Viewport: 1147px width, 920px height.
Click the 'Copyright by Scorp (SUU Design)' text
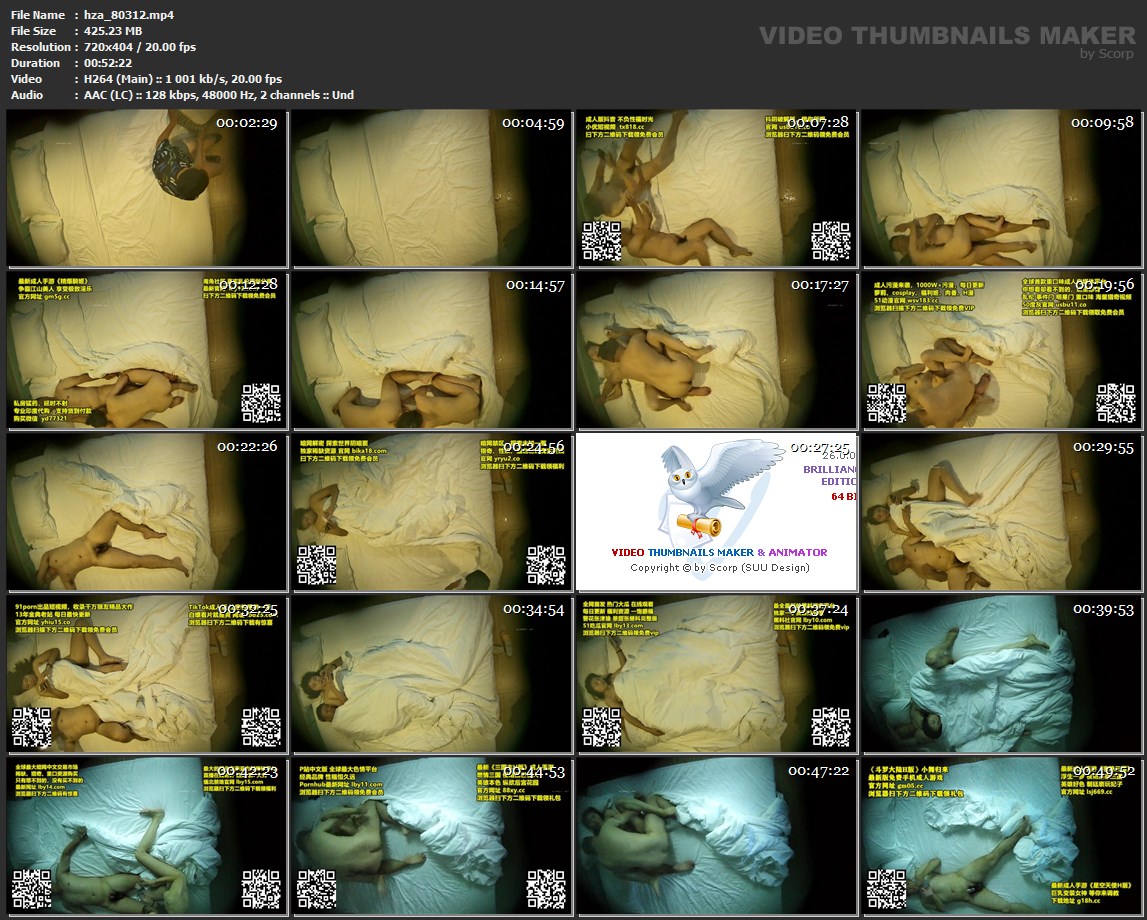[x=719, y=568]
